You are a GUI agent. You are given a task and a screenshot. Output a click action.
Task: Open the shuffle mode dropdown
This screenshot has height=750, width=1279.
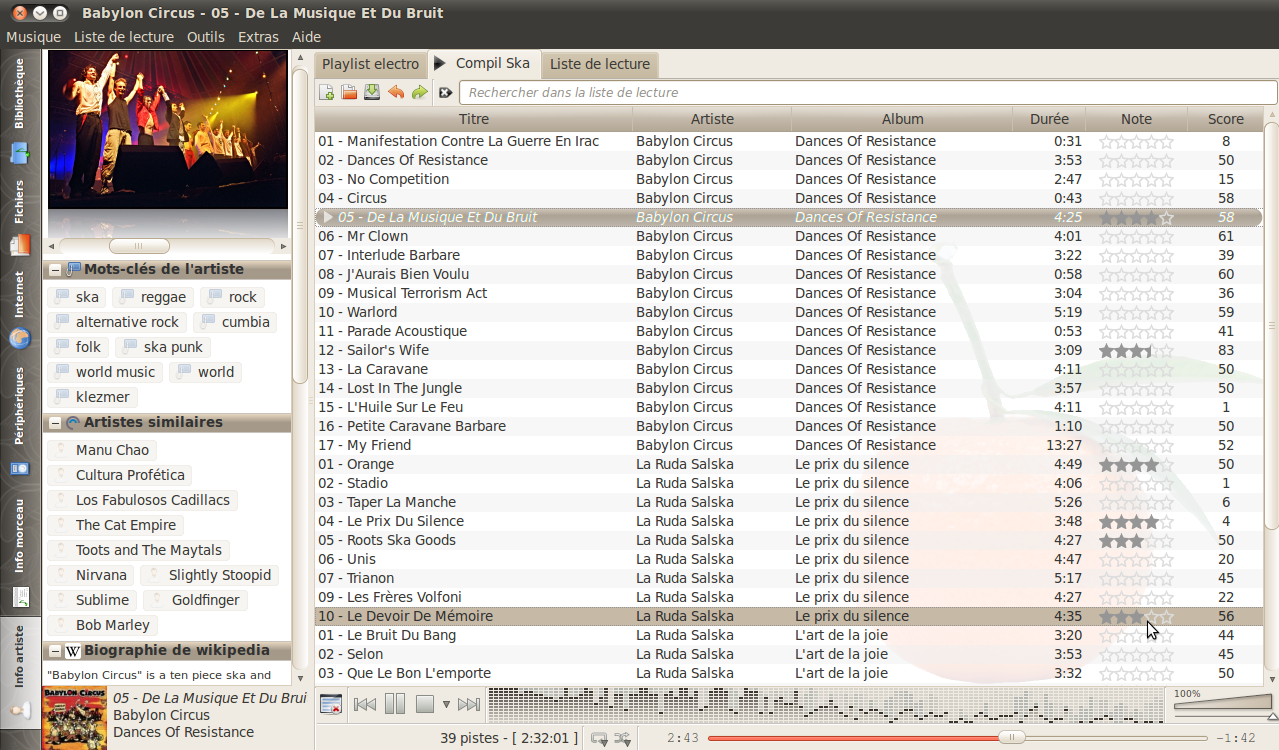(x=622, y=738)
